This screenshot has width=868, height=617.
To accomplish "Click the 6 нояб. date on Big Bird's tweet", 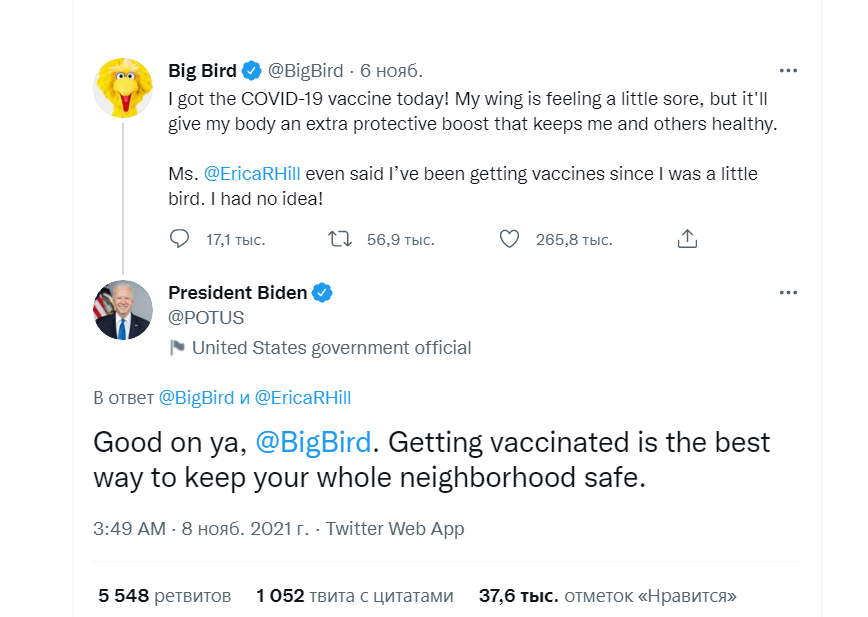I will click(391, 70).
